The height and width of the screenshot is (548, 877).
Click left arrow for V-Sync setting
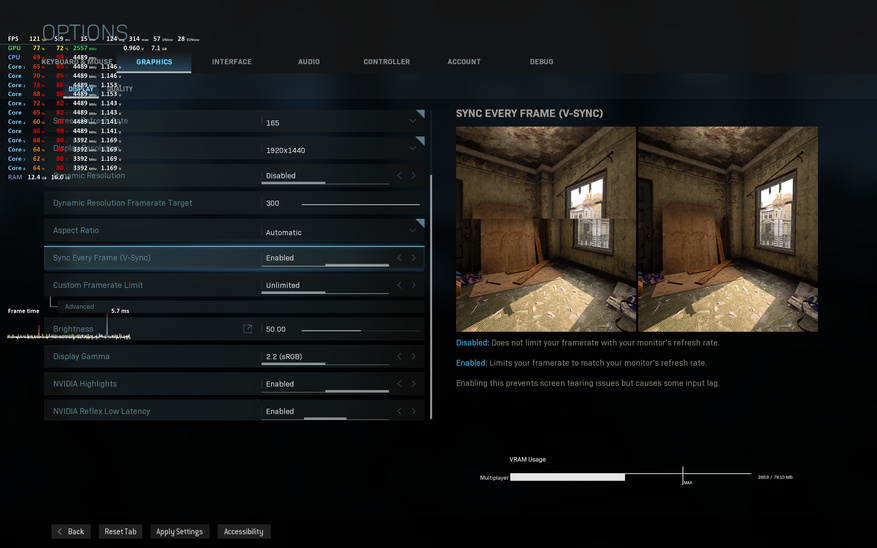(x=399, y=258)
